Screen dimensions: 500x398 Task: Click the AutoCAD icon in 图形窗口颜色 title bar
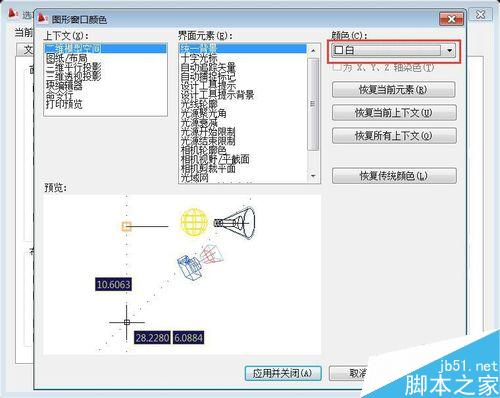tap(42, 18)
